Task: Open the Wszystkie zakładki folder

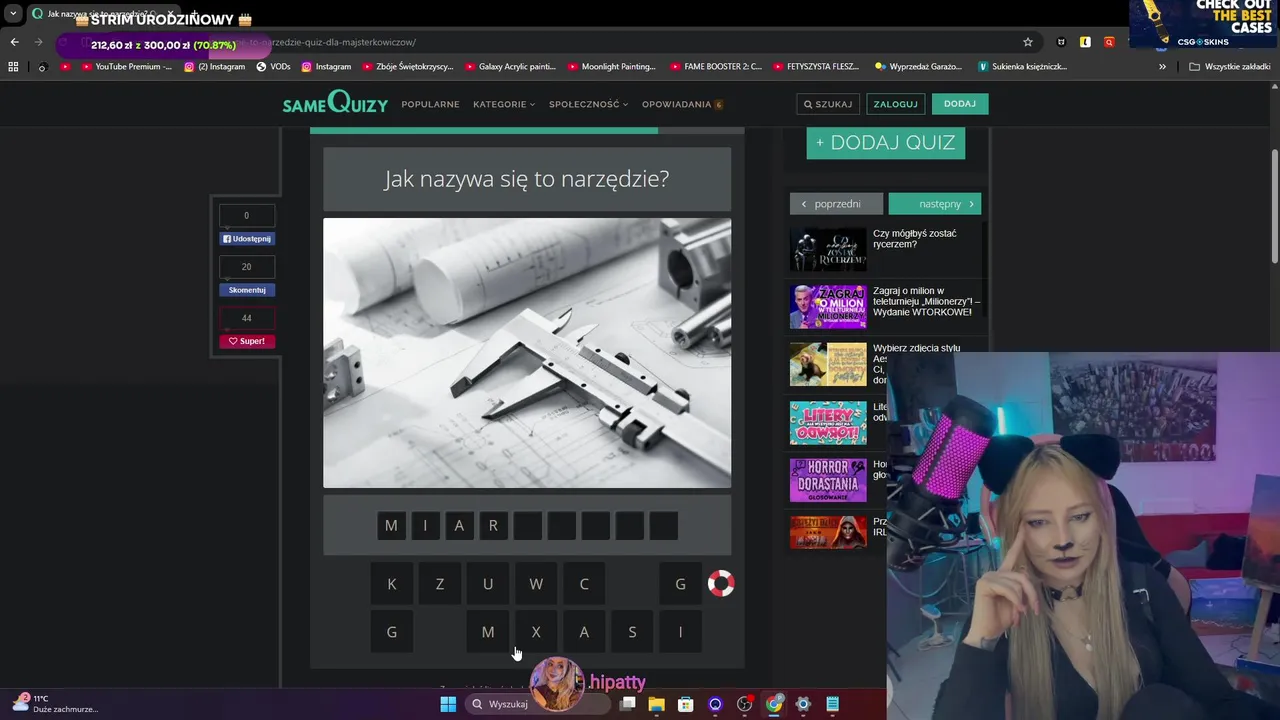Action: coord(1229,67)
